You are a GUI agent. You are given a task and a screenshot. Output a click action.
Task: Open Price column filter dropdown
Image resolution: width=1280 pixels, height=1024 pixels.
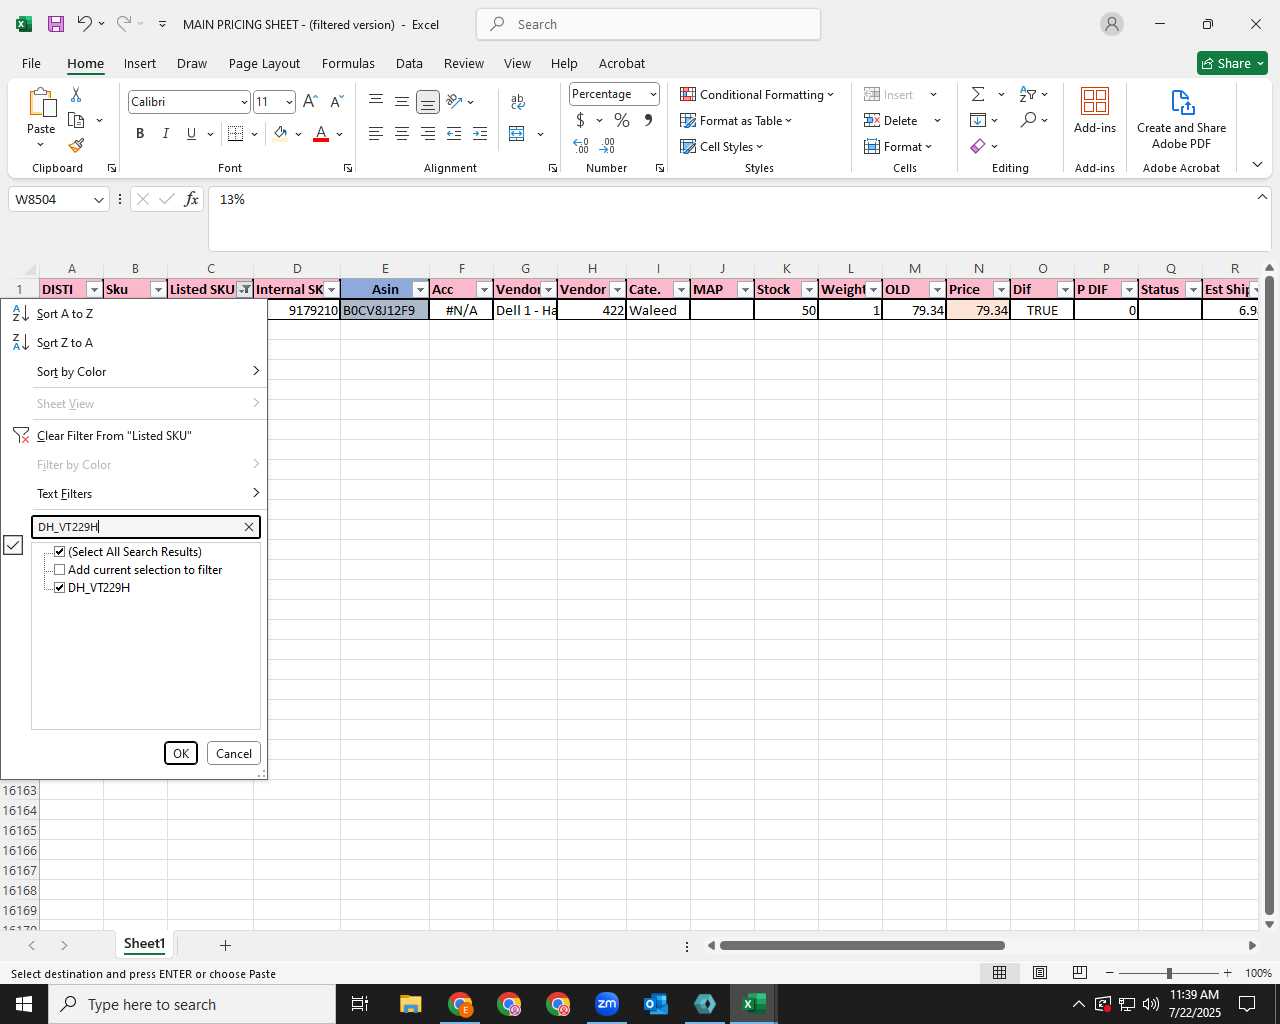click(1001, 290)
